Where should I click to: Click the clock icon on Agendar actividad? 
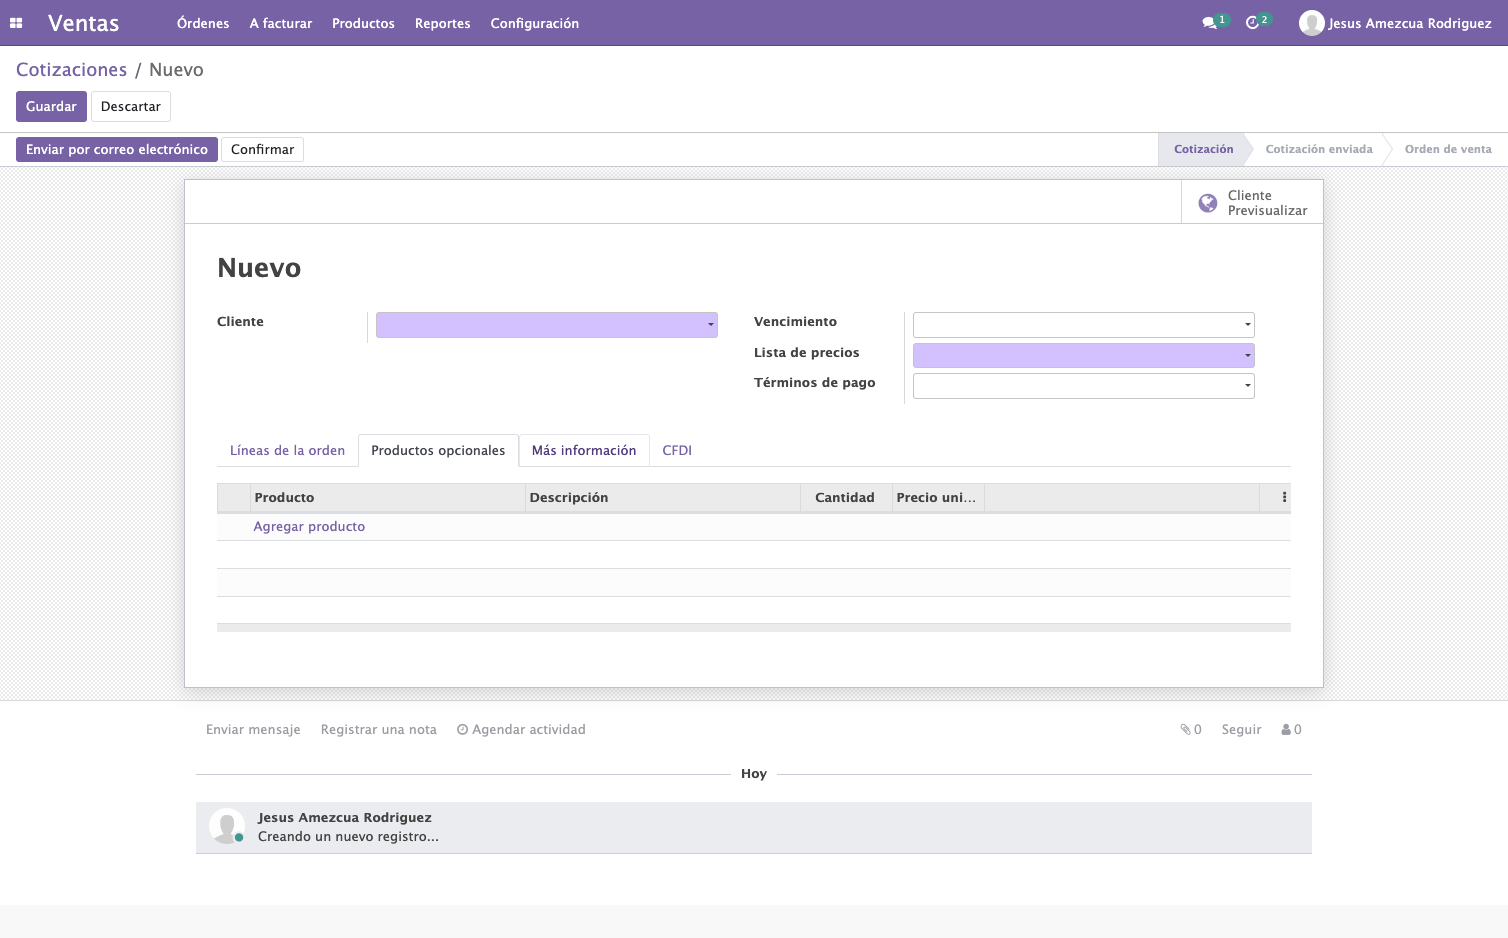(x=463, y=730)
